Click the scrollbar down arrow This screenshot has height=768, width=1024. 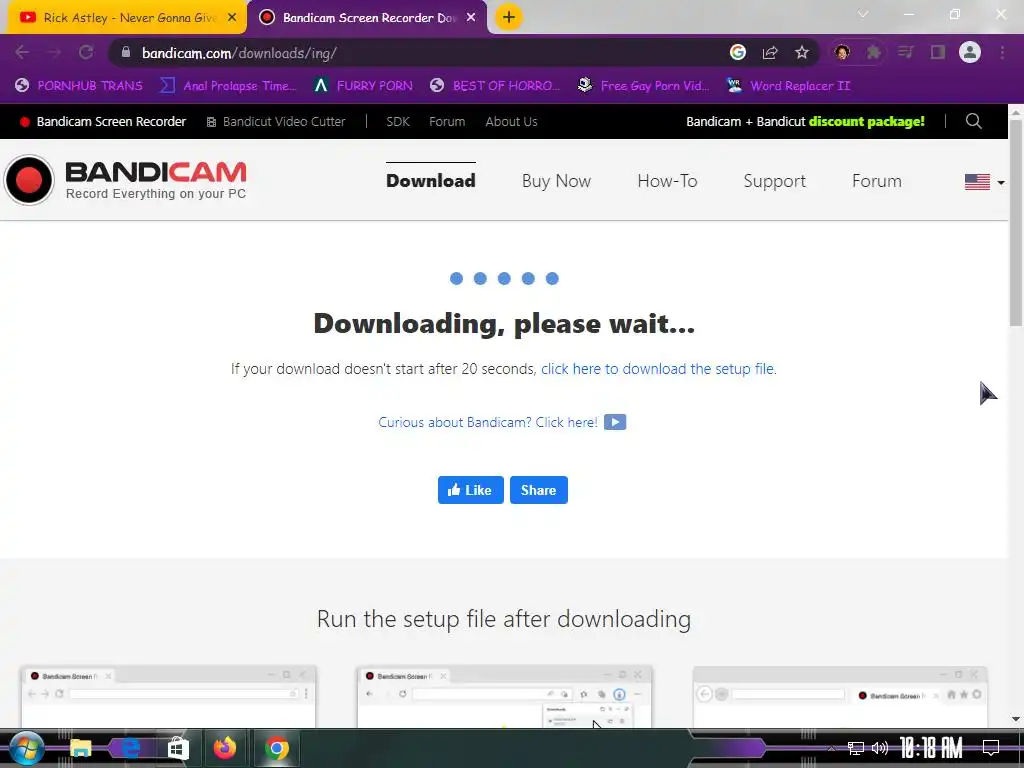pos(1016,719)
